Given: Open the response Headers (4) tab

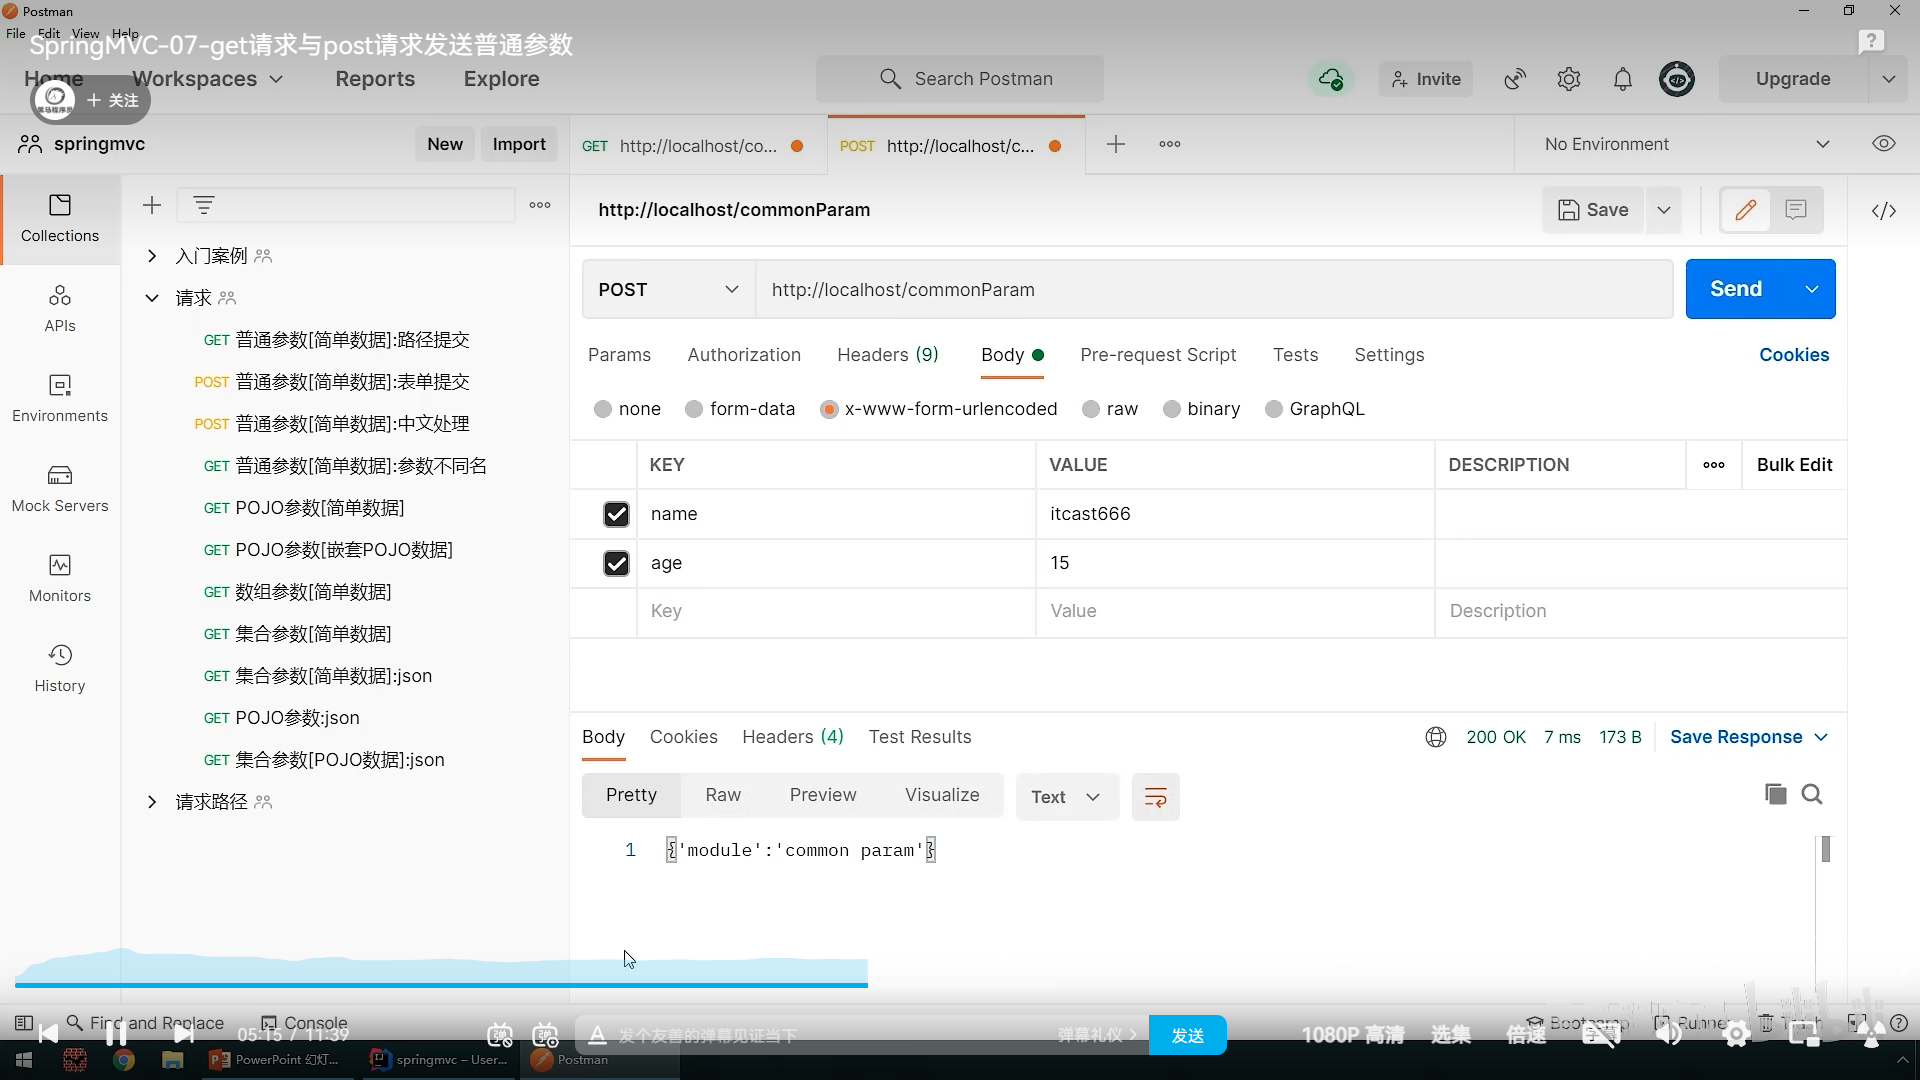Looking at the screenshot, I should pyautogui.click(x=792, y=737).
